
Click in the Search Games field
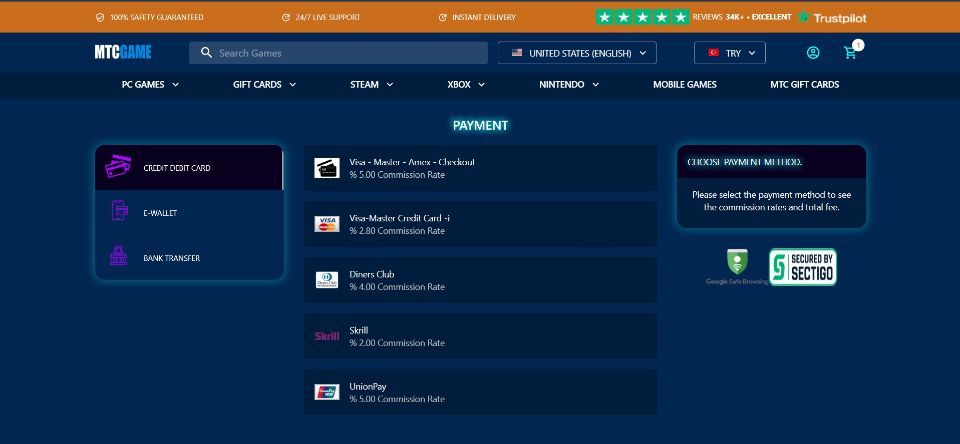pos(339,53)
